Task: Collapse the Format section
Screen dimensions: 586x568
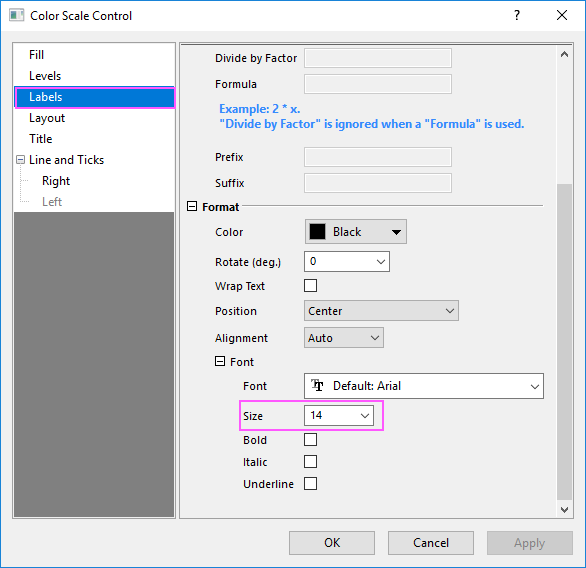Action: (192, 206)
